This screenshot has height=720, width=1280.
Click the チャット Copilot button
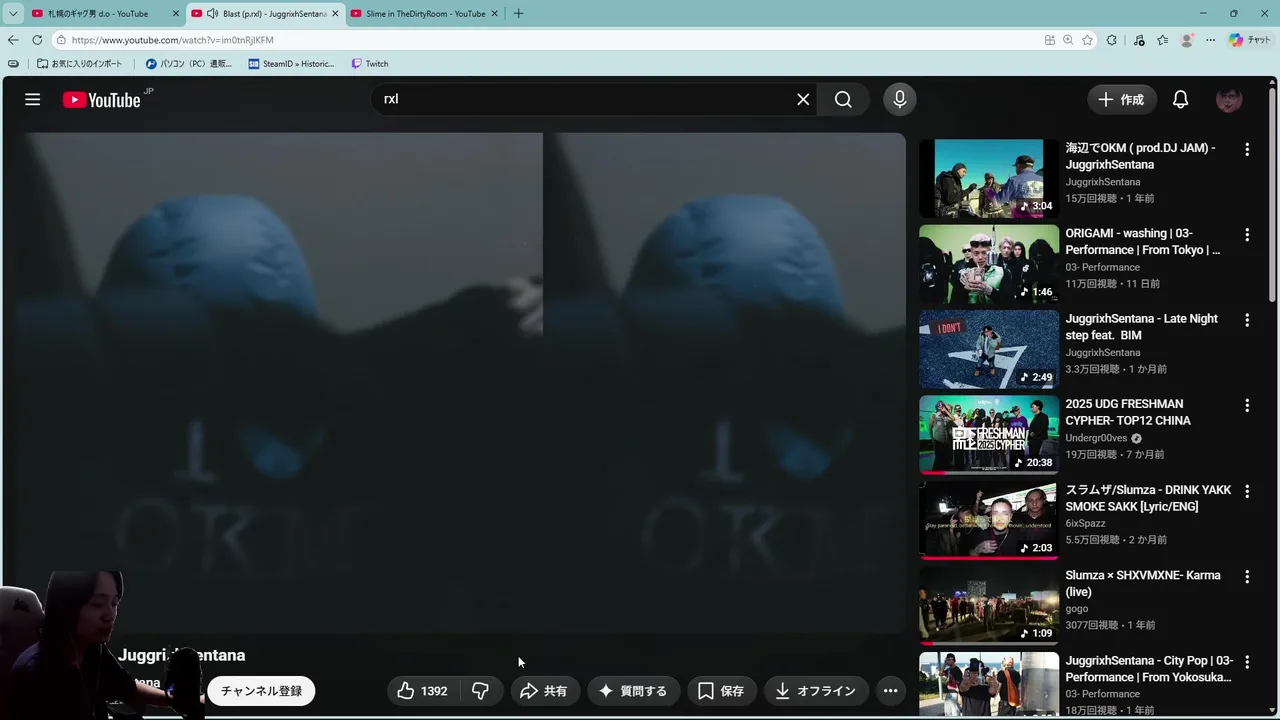(1249, 40)
